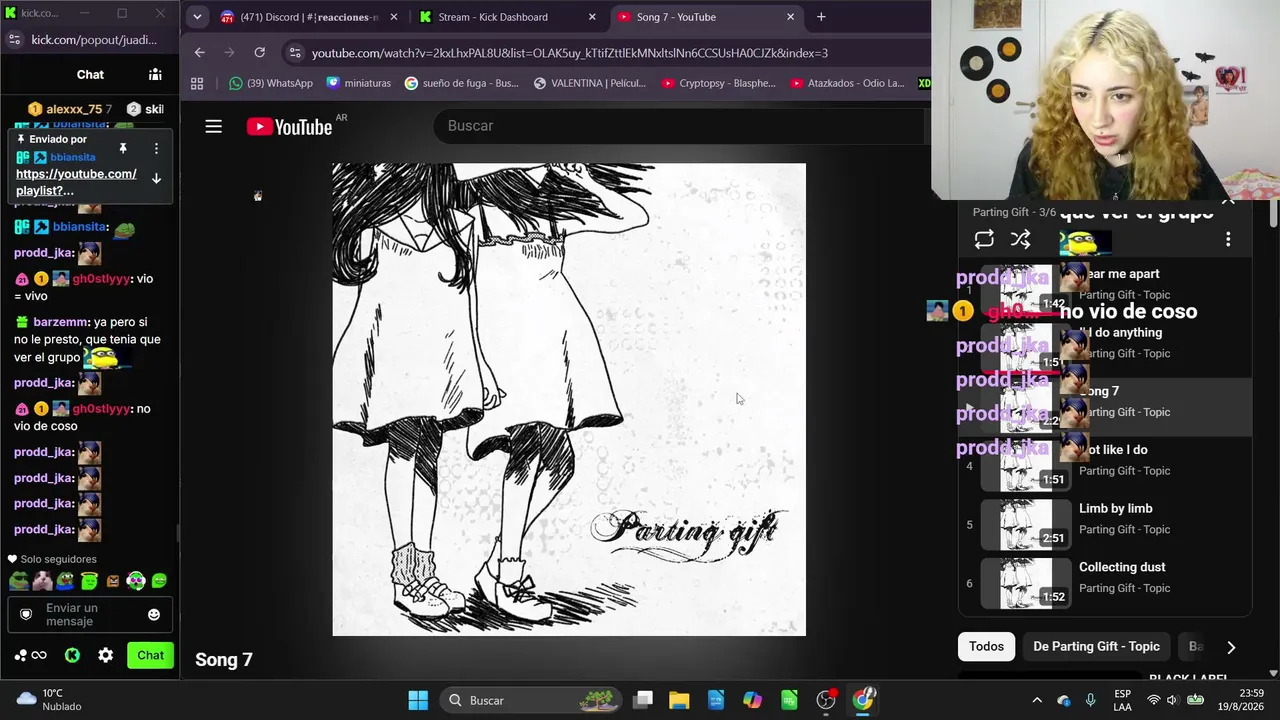Viewport: 1280px width, 720px height.
Task: Open Google Chrome from the taskbar
Action: (x=863, y=700)
